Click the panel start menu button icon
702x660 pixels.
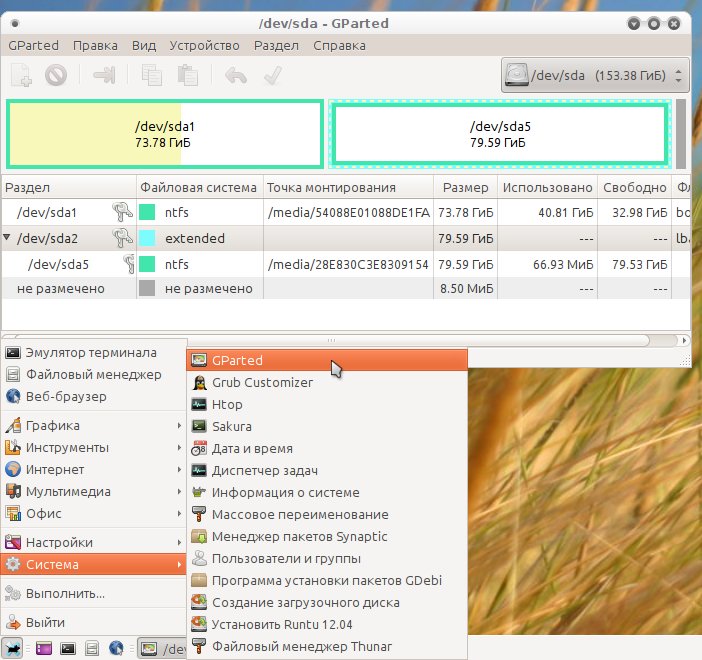click(12, 648)
